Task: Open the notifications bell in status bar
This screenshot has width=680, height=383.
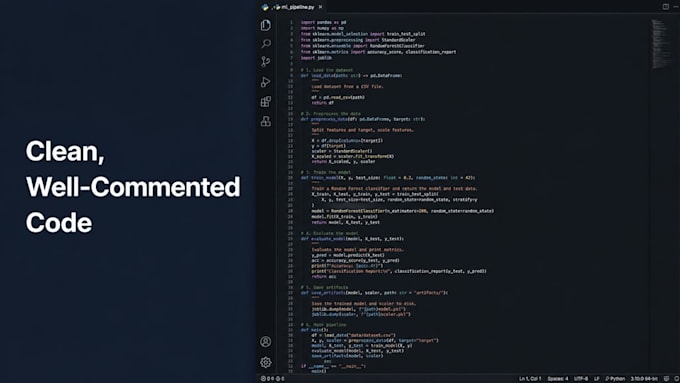Action: (676, 379)
